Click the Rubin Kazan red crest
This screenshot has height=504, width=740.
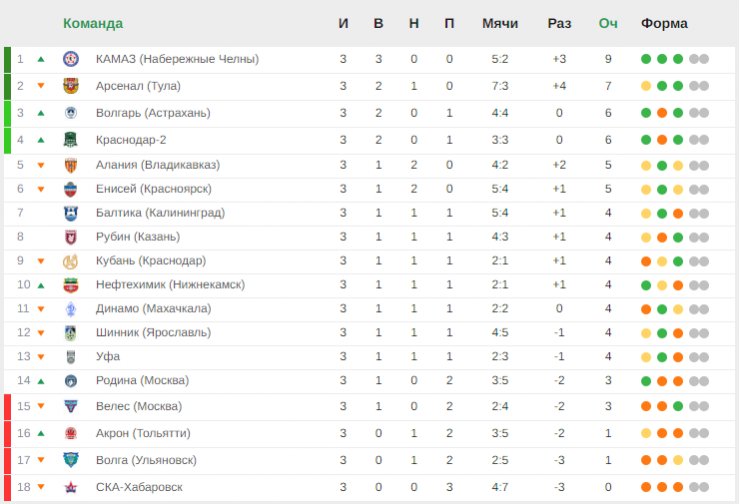coord(71,237)
